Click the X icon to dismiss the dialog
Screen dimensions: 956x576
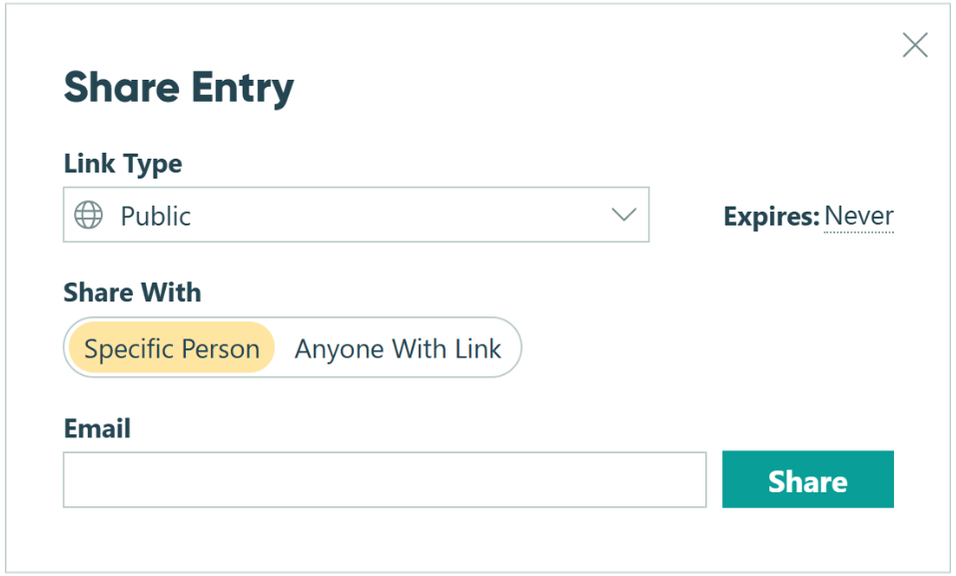point(914,44)
